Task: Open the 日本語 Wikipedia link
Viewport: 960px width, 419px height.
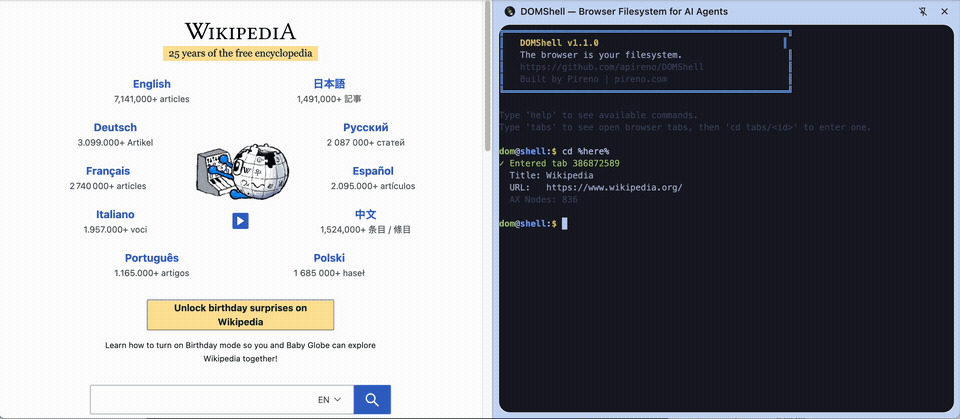Action: [329, 84]
